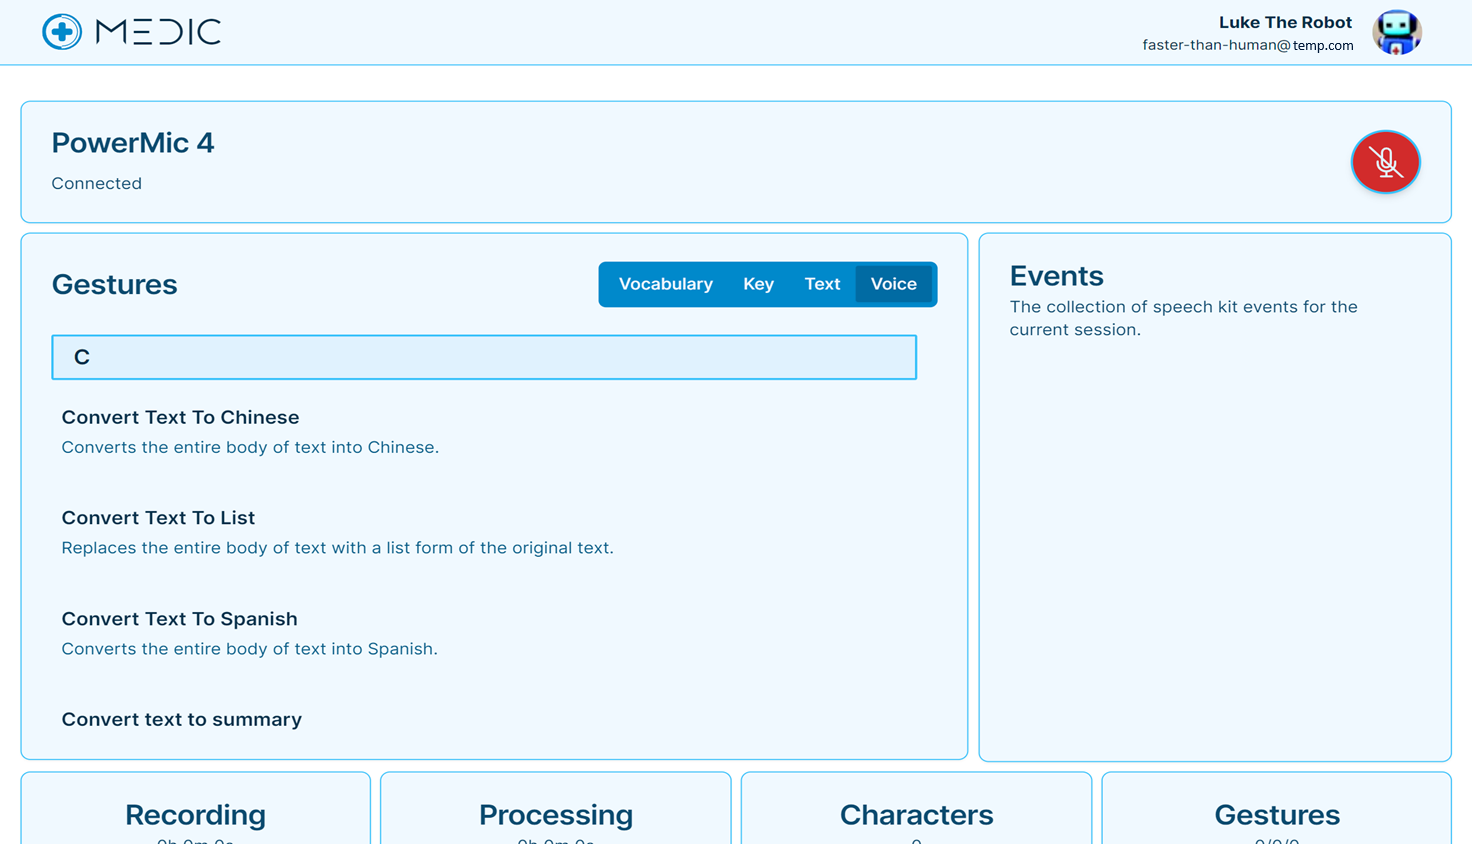Click the MEDIC wordmark text
The width and height of the screenshot is (1472, 844).
[158, 32]
